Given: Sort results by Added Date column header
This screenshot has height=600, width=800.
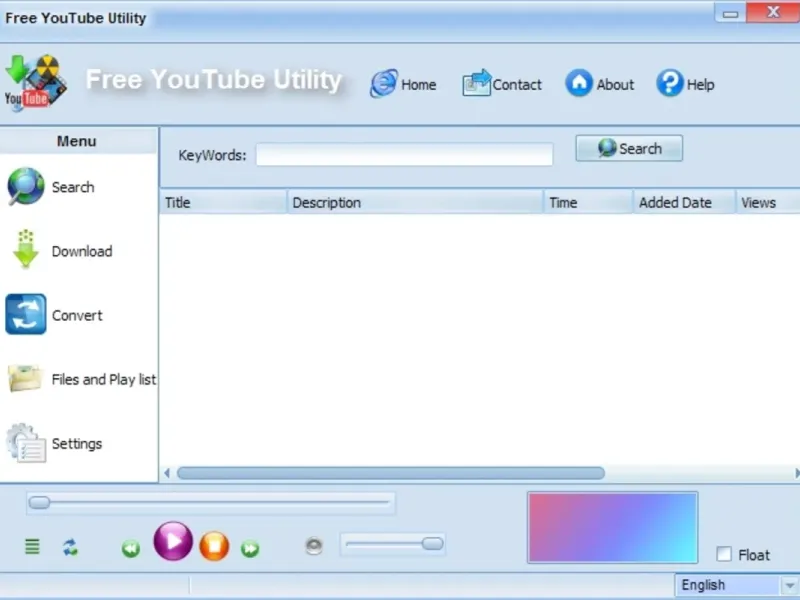Looking at the screenshot, I should coord(684,203).
